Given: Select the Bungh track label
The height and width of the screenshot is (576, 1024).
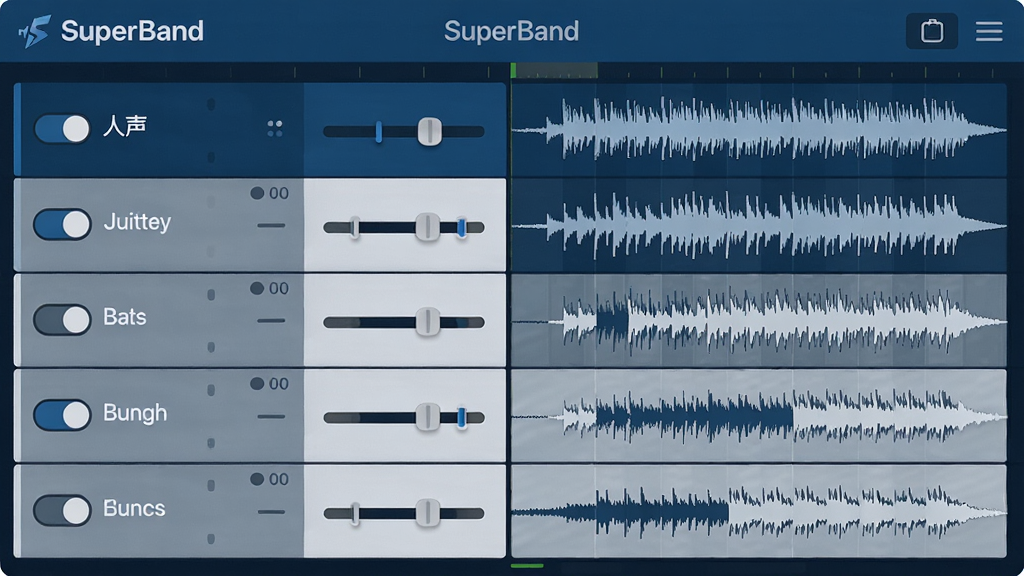Looking at the screenshot, I should [x=135, y=413].
